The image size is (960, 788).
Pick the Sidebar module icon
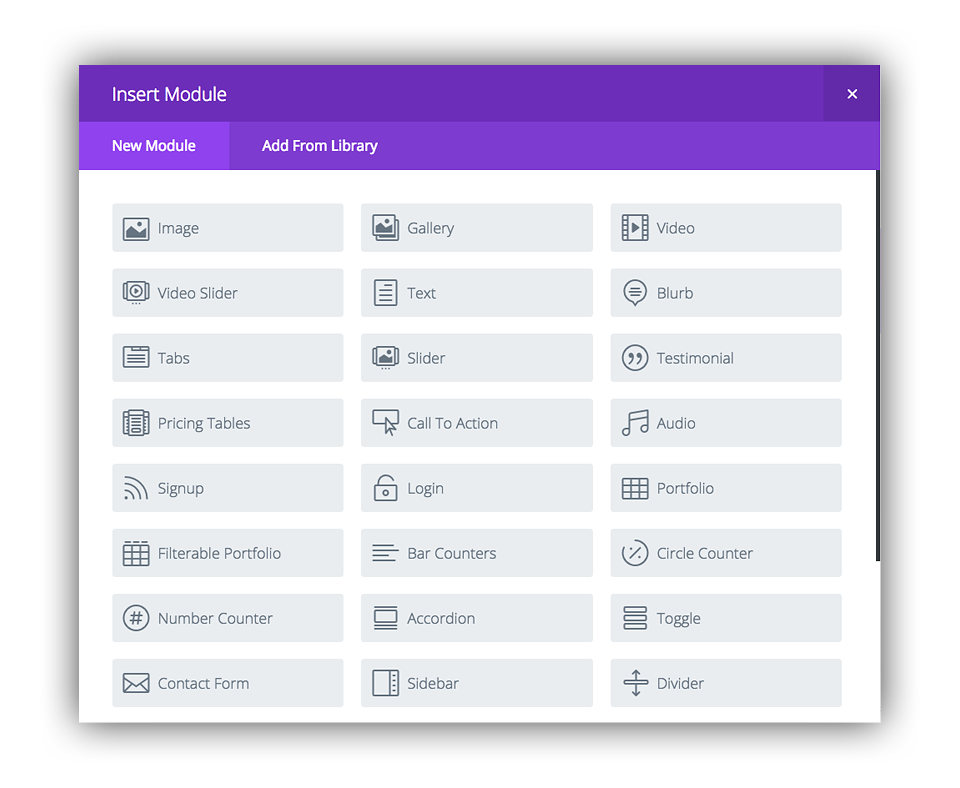386,683
